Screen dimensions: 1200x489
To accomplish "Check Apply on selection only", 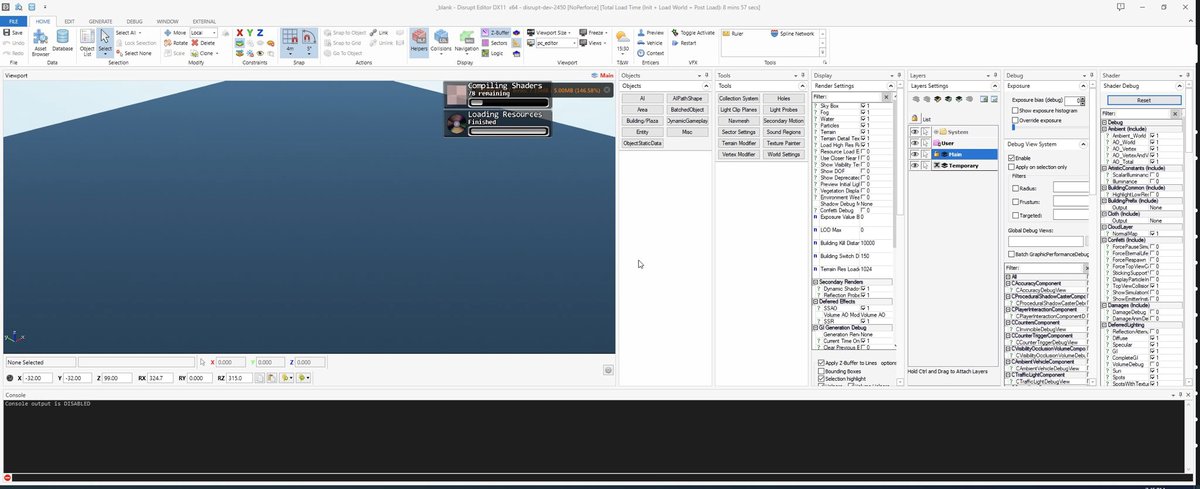I will pos(1012,167).
